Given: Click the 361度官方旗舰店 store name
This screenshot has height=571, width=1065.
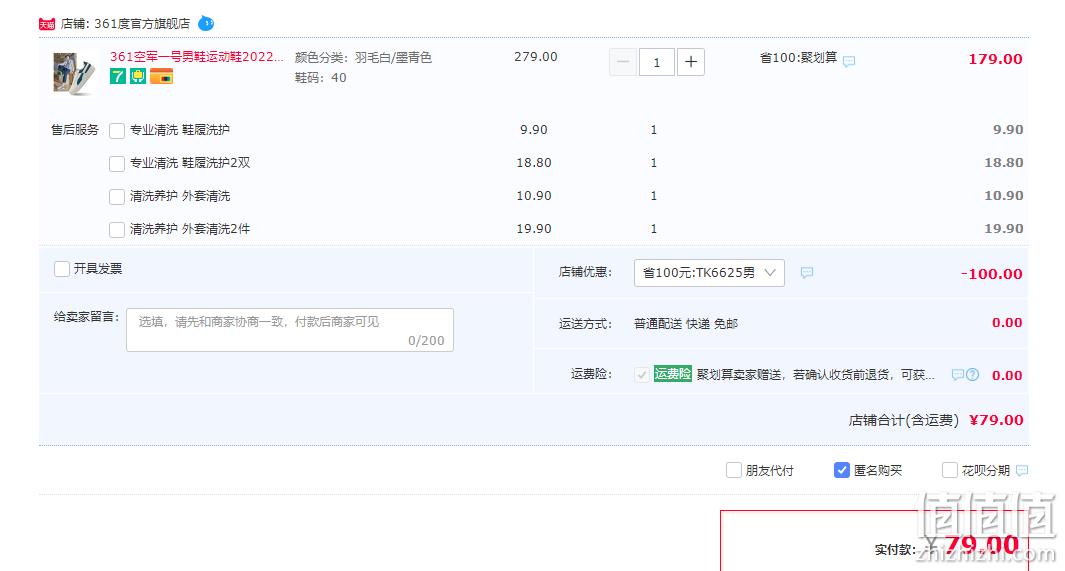Looking at the screenshot, I should (x=142, y=24).
